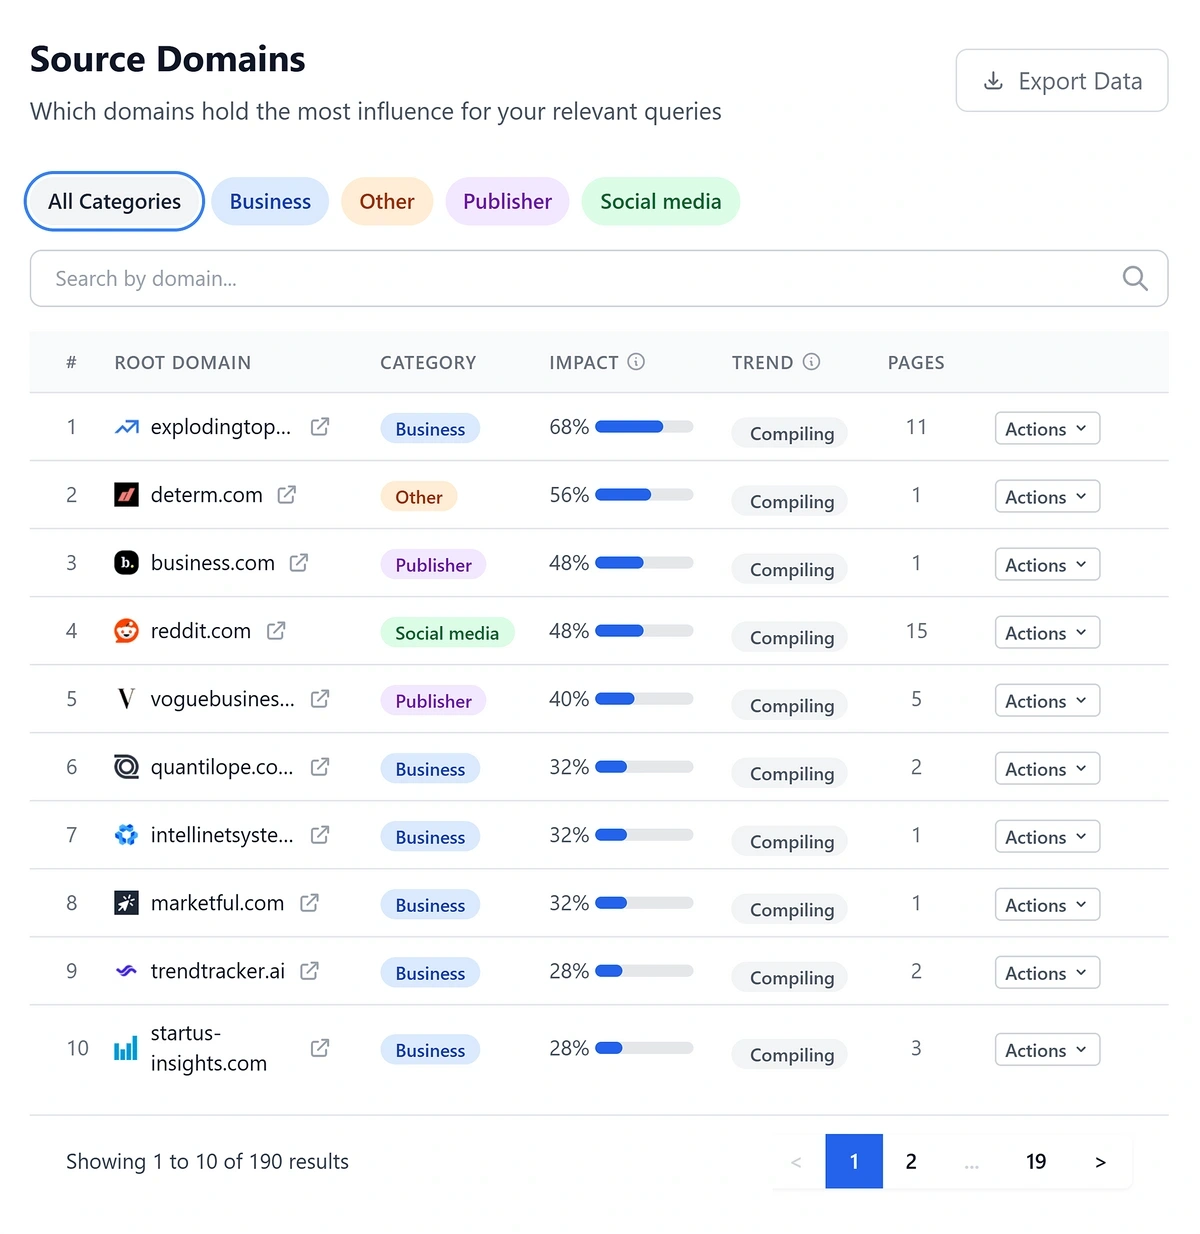
Task: Click the intellinetsystems blue favicon
Action: (x=126, y=835)
